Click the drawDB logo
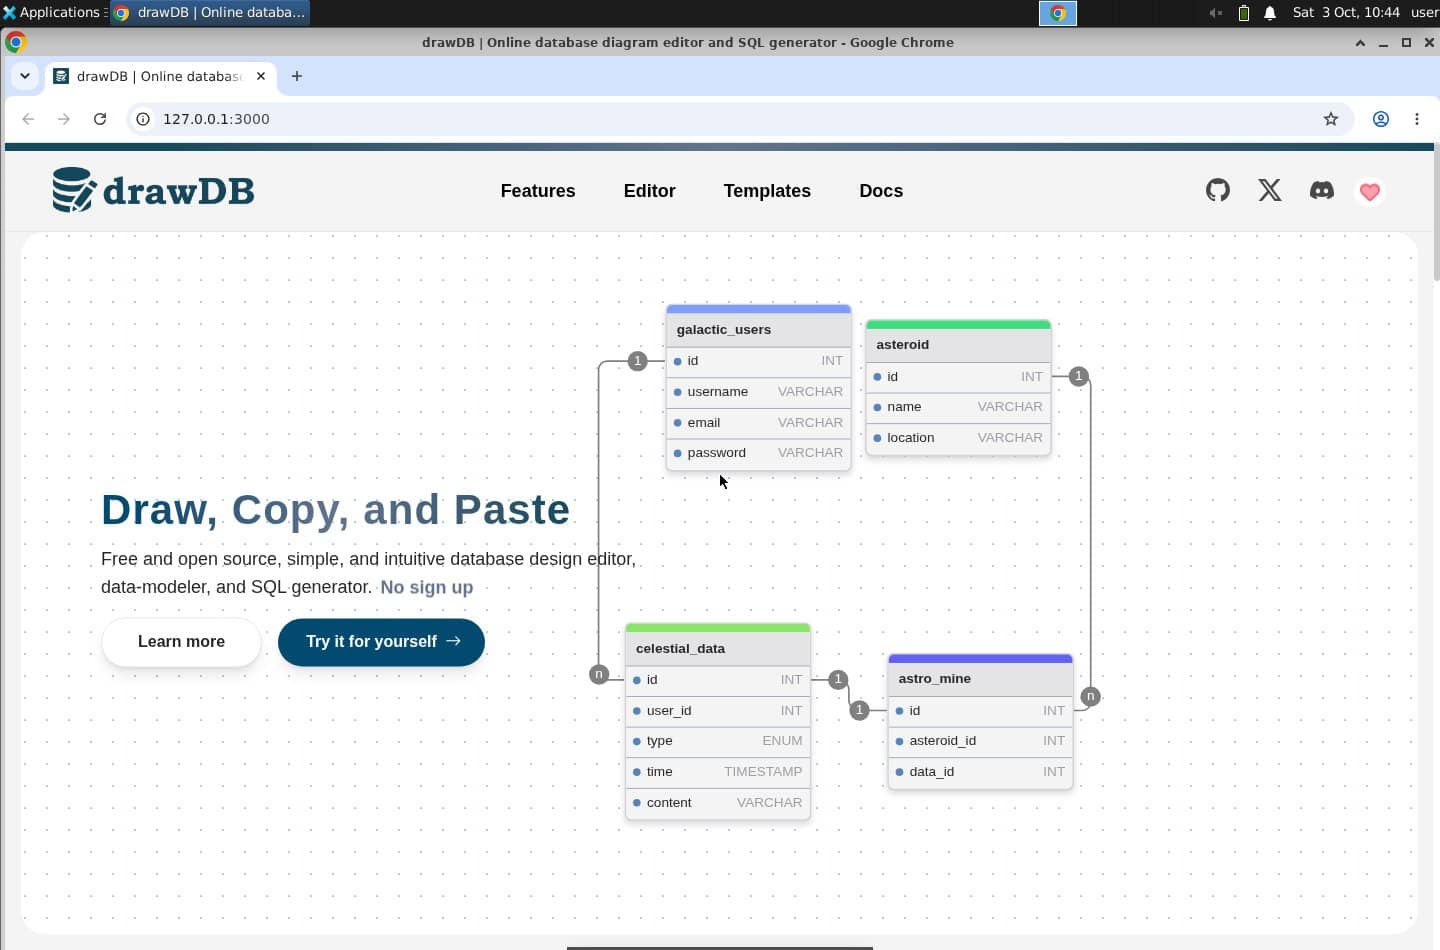 point(154,190)
